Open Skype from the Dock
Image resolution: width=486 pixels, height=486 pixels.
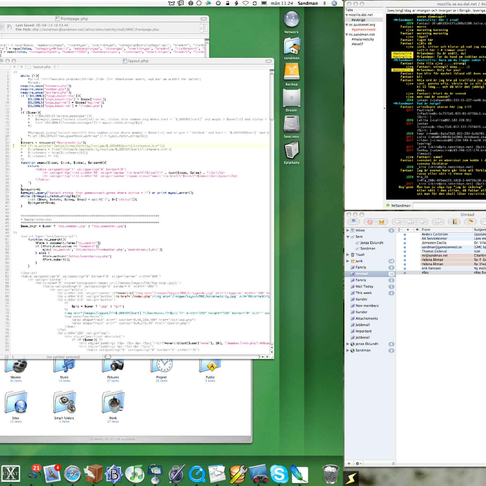coord(279,474)
